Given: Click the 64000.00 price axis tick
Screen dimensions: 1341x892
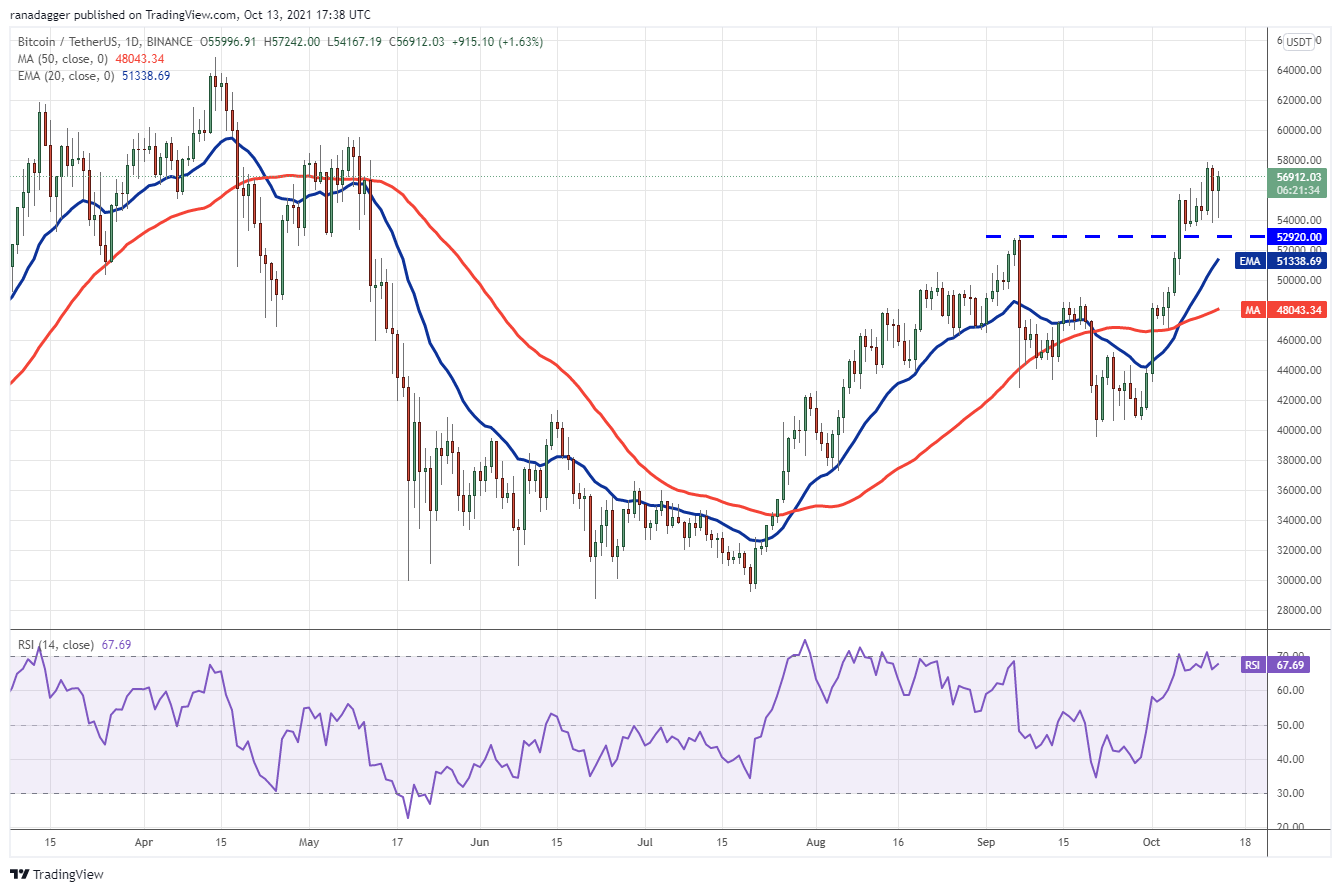Looking at the screenshot, I should [x=1299, y=70].
